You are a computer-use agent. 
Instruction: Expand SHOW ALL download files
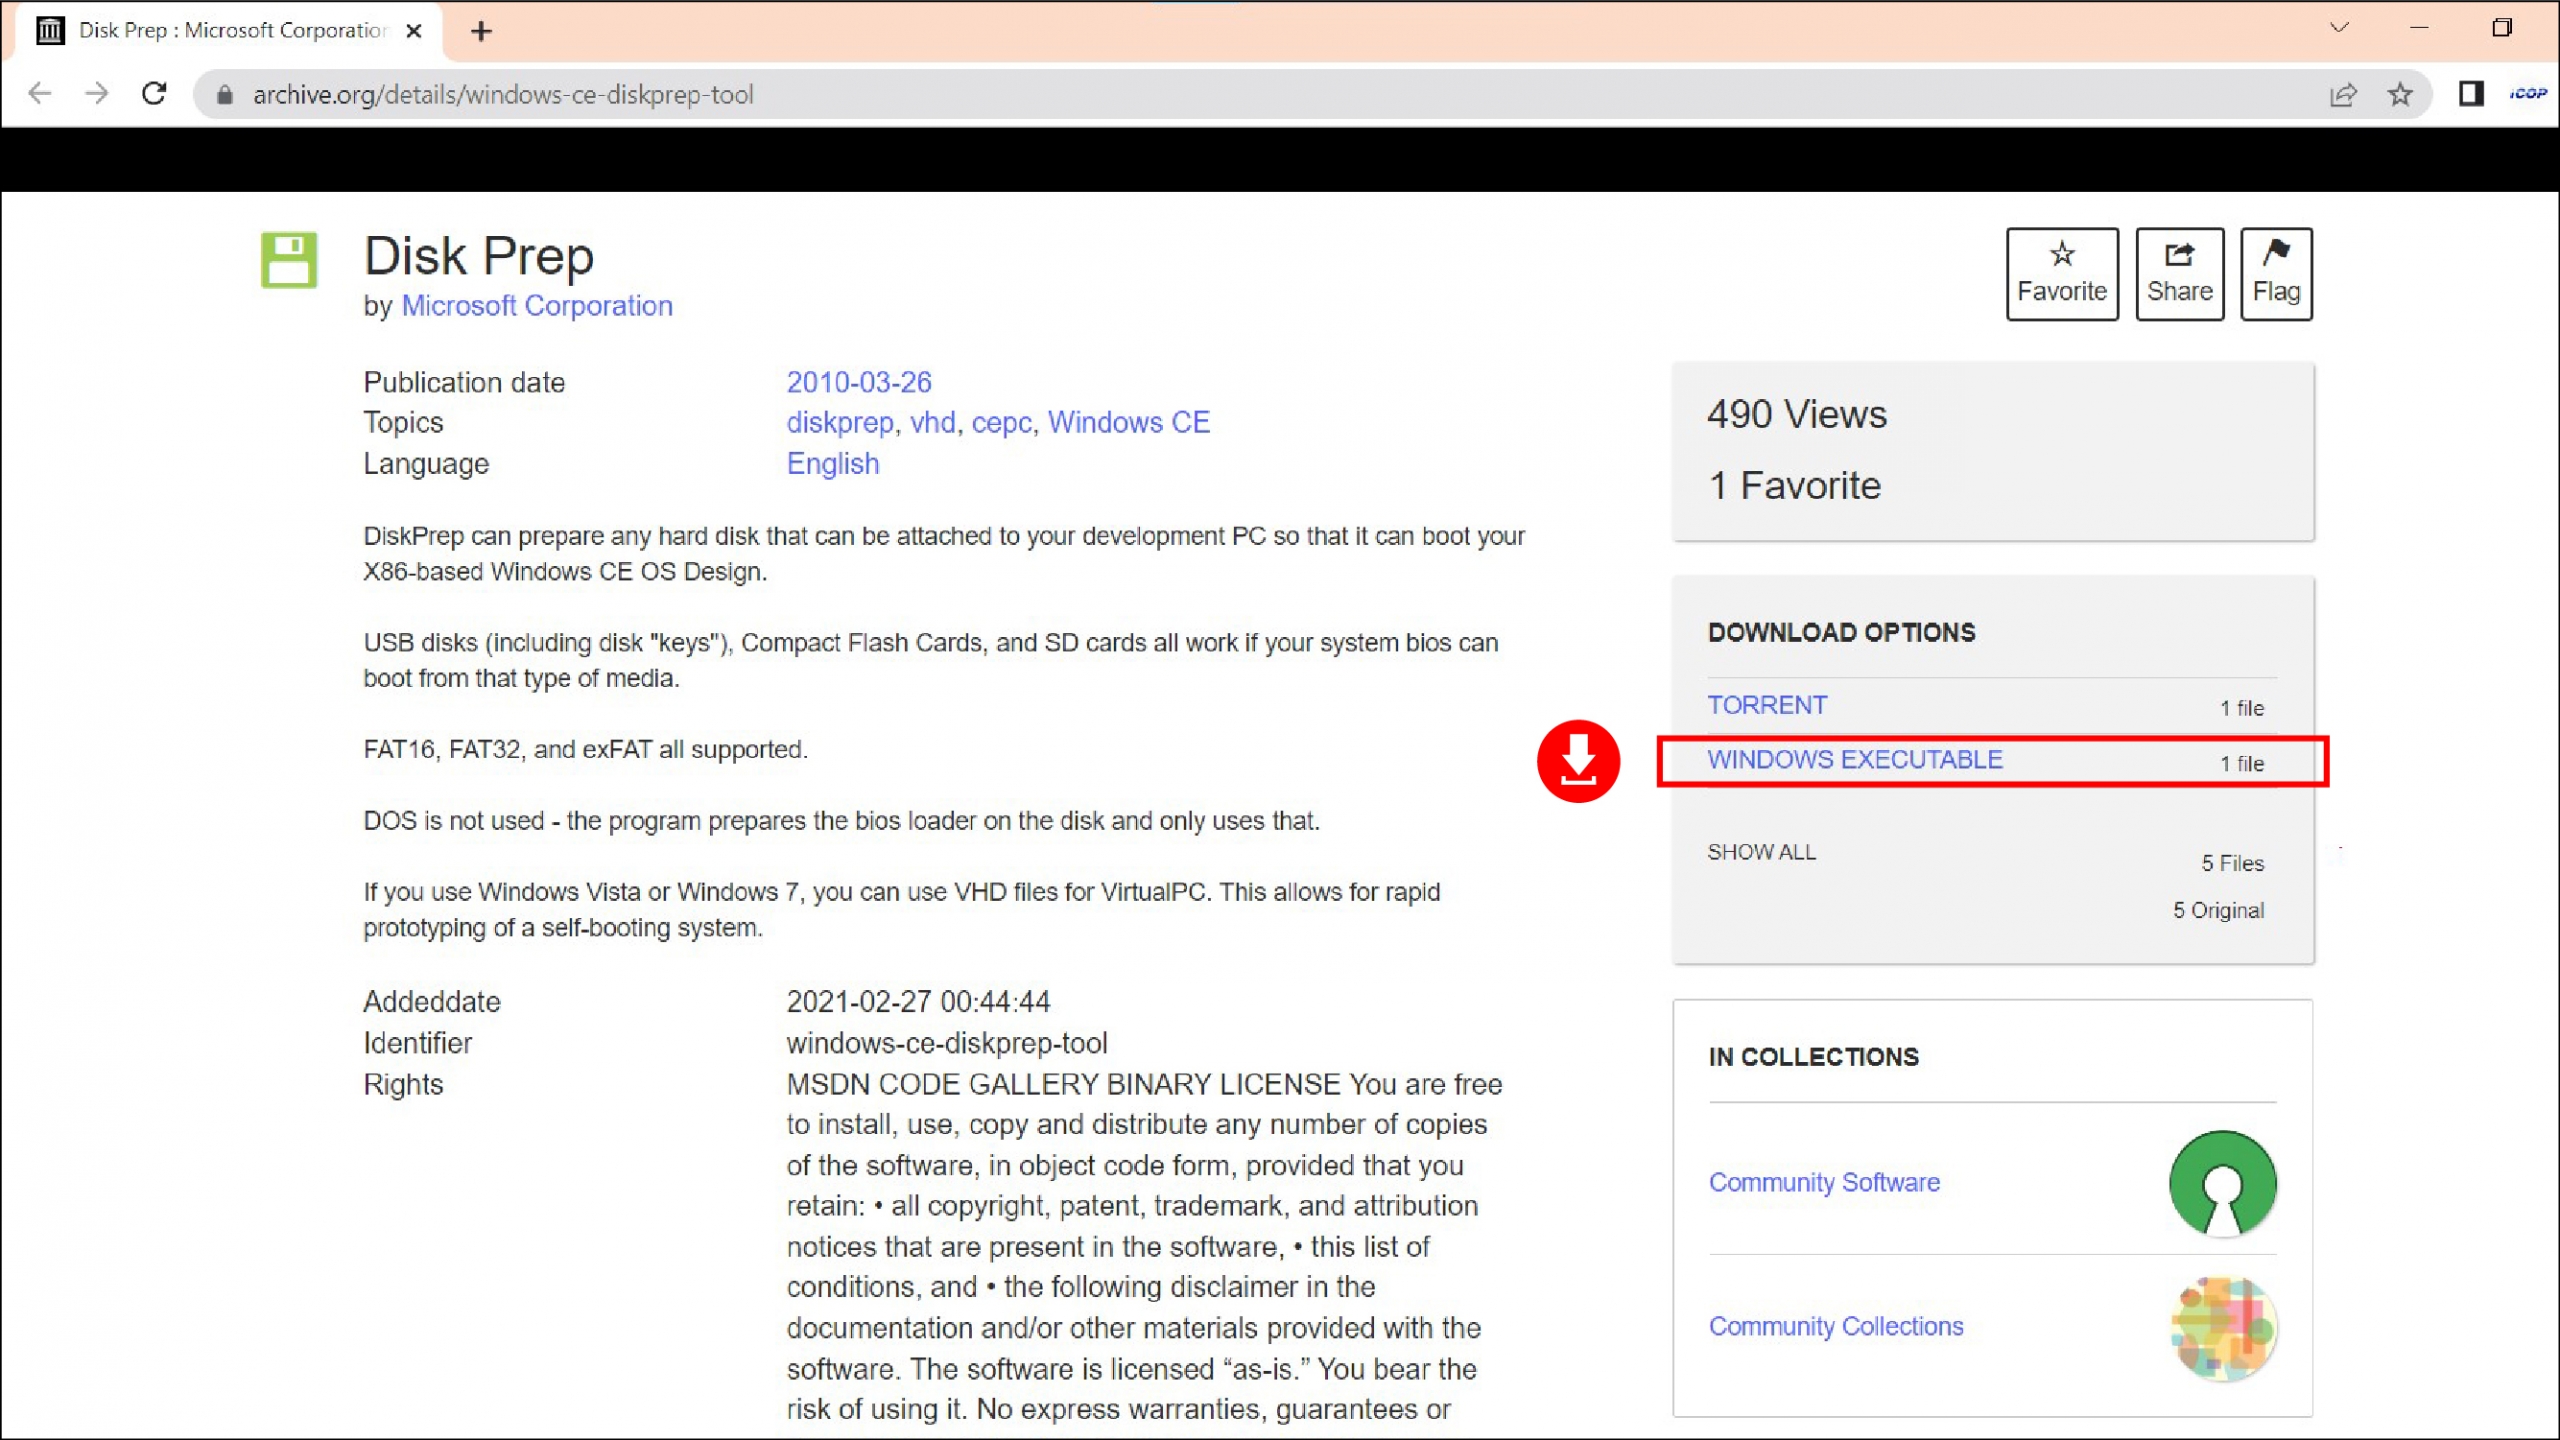pyautogui.click(x=1761, y=852)
